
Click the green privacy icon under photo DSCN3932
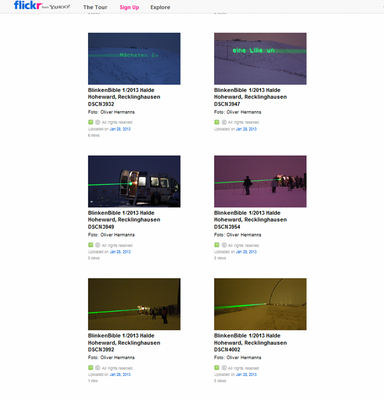pos(91,122)
